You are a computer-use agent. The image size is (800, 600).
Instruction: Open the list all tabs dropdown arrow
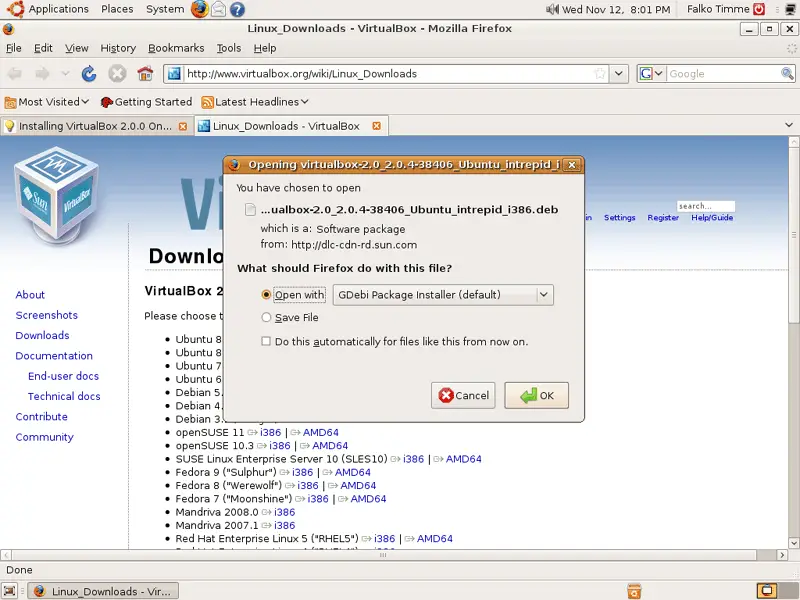[789, 125]
